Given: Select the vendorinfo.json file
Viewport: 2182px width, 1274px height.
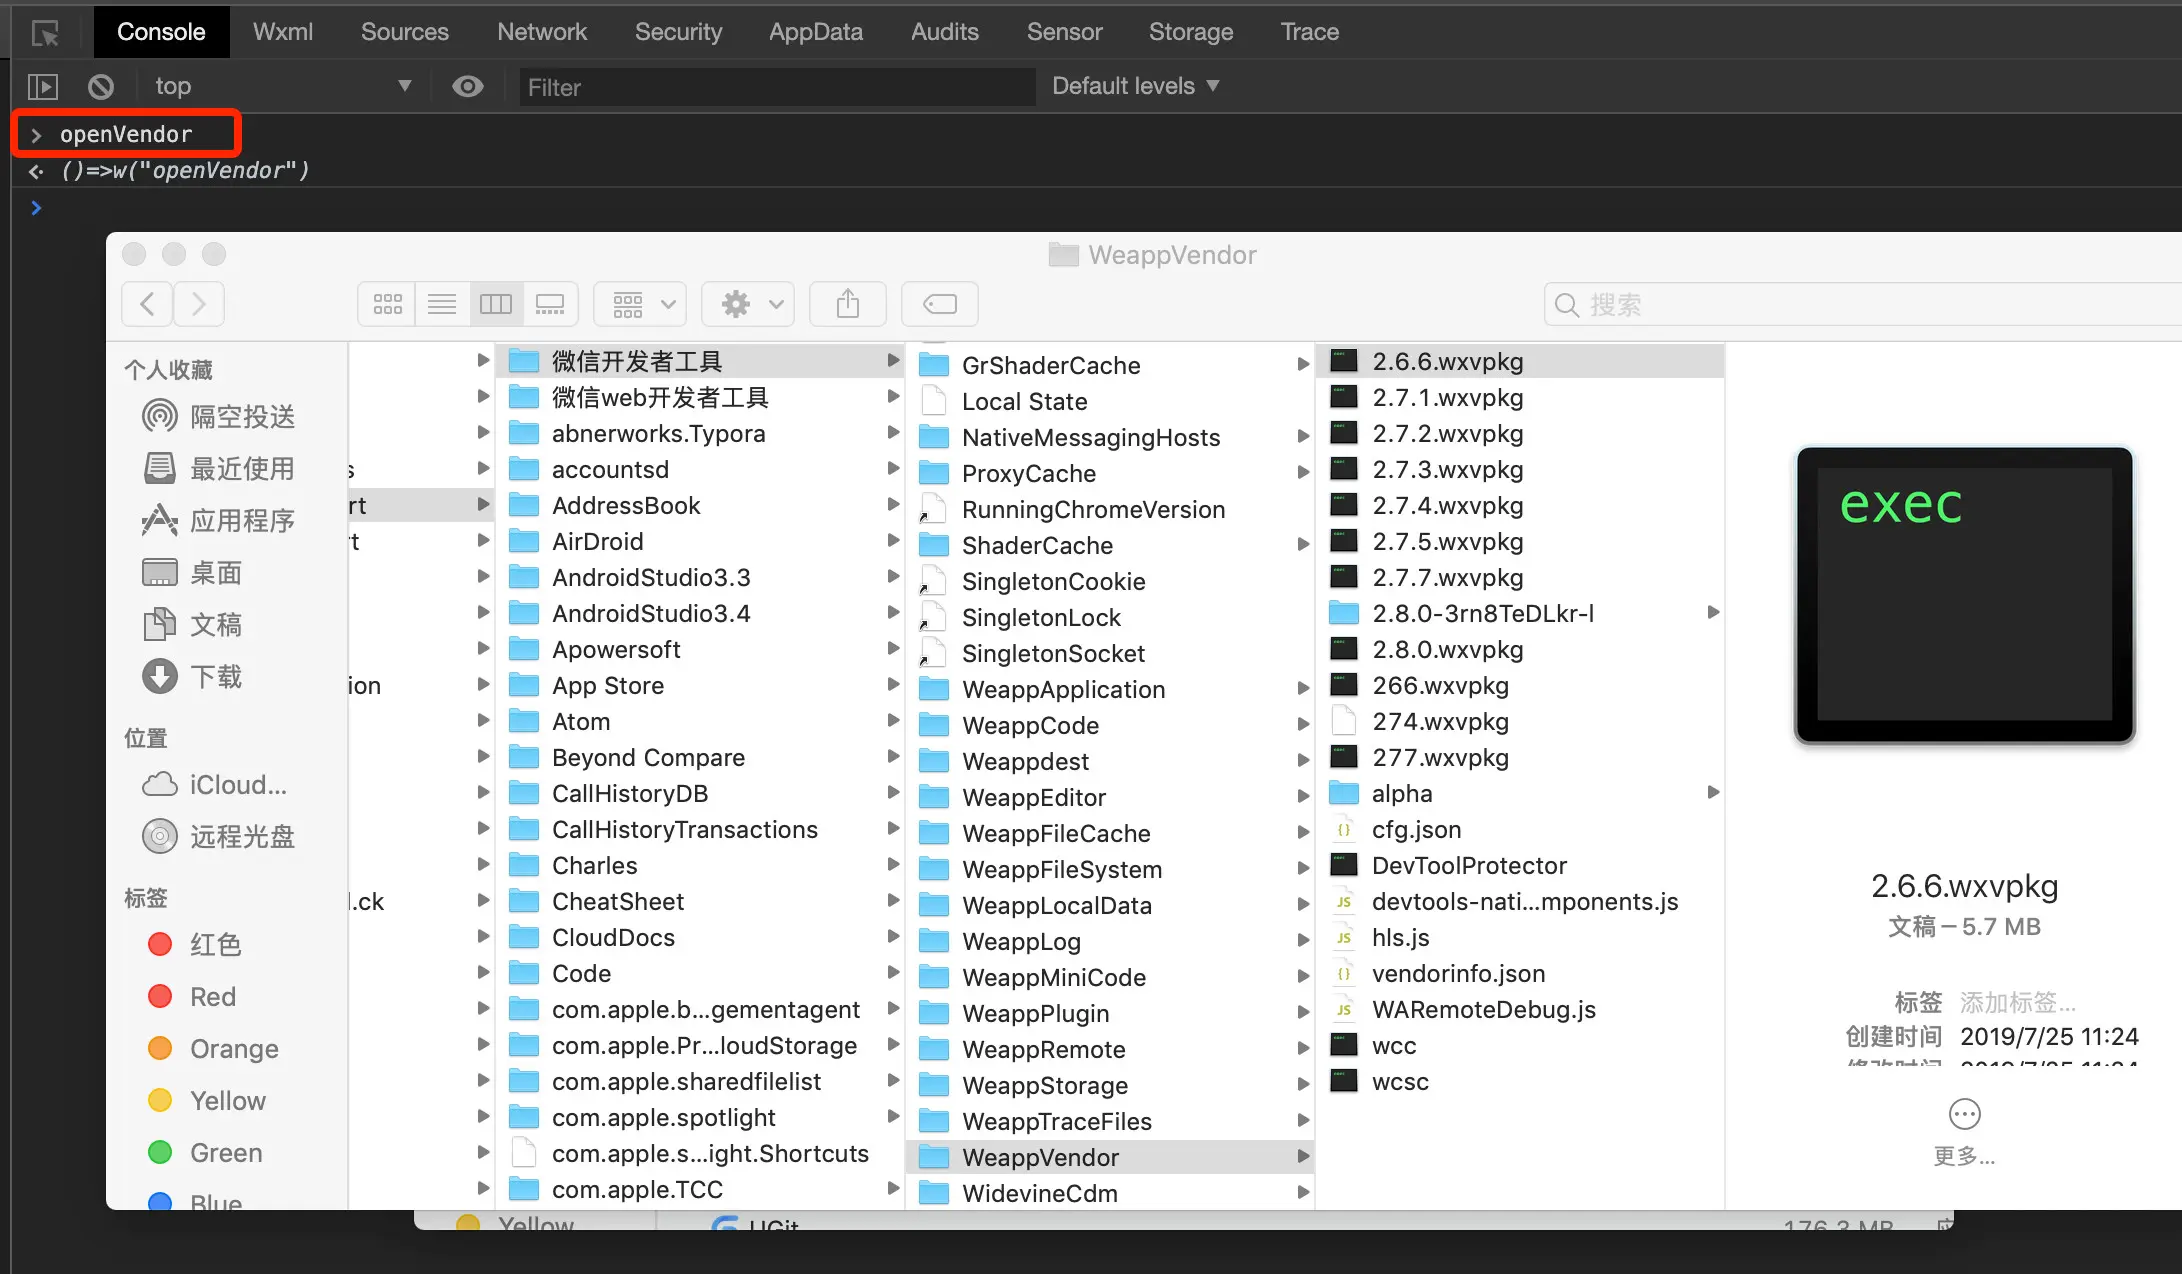Looking at the screenshot, I should click(x=1458, y=973).
